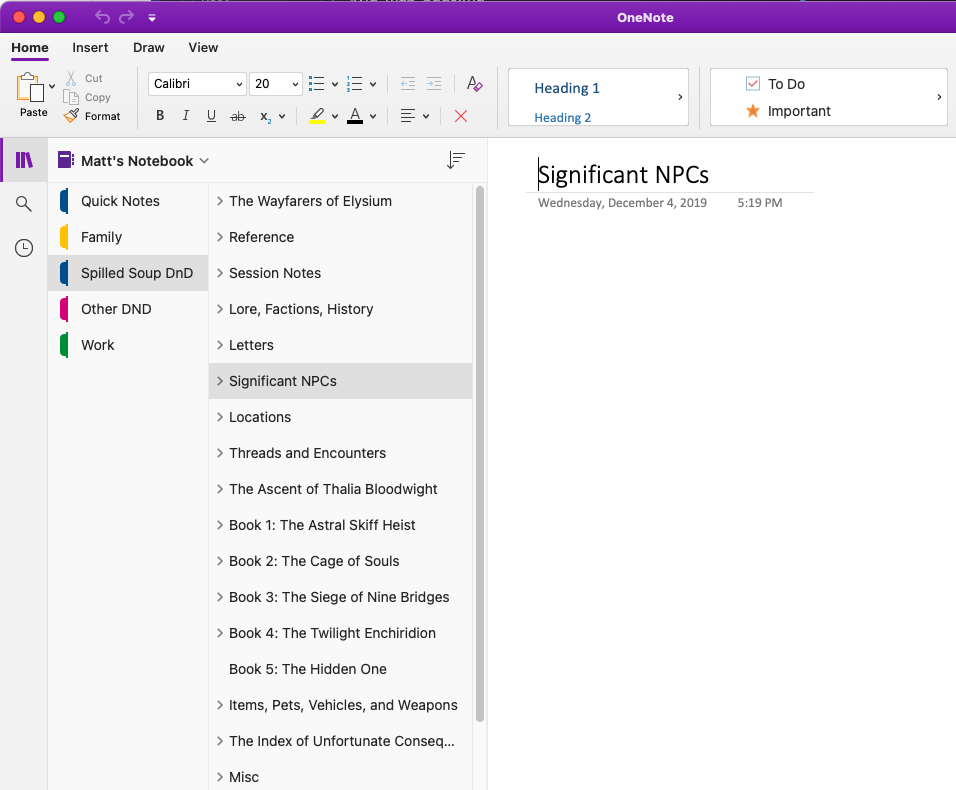Increase indent using the toolbar icon
Viewport: 956px width, 790px height.
(434, 83)
